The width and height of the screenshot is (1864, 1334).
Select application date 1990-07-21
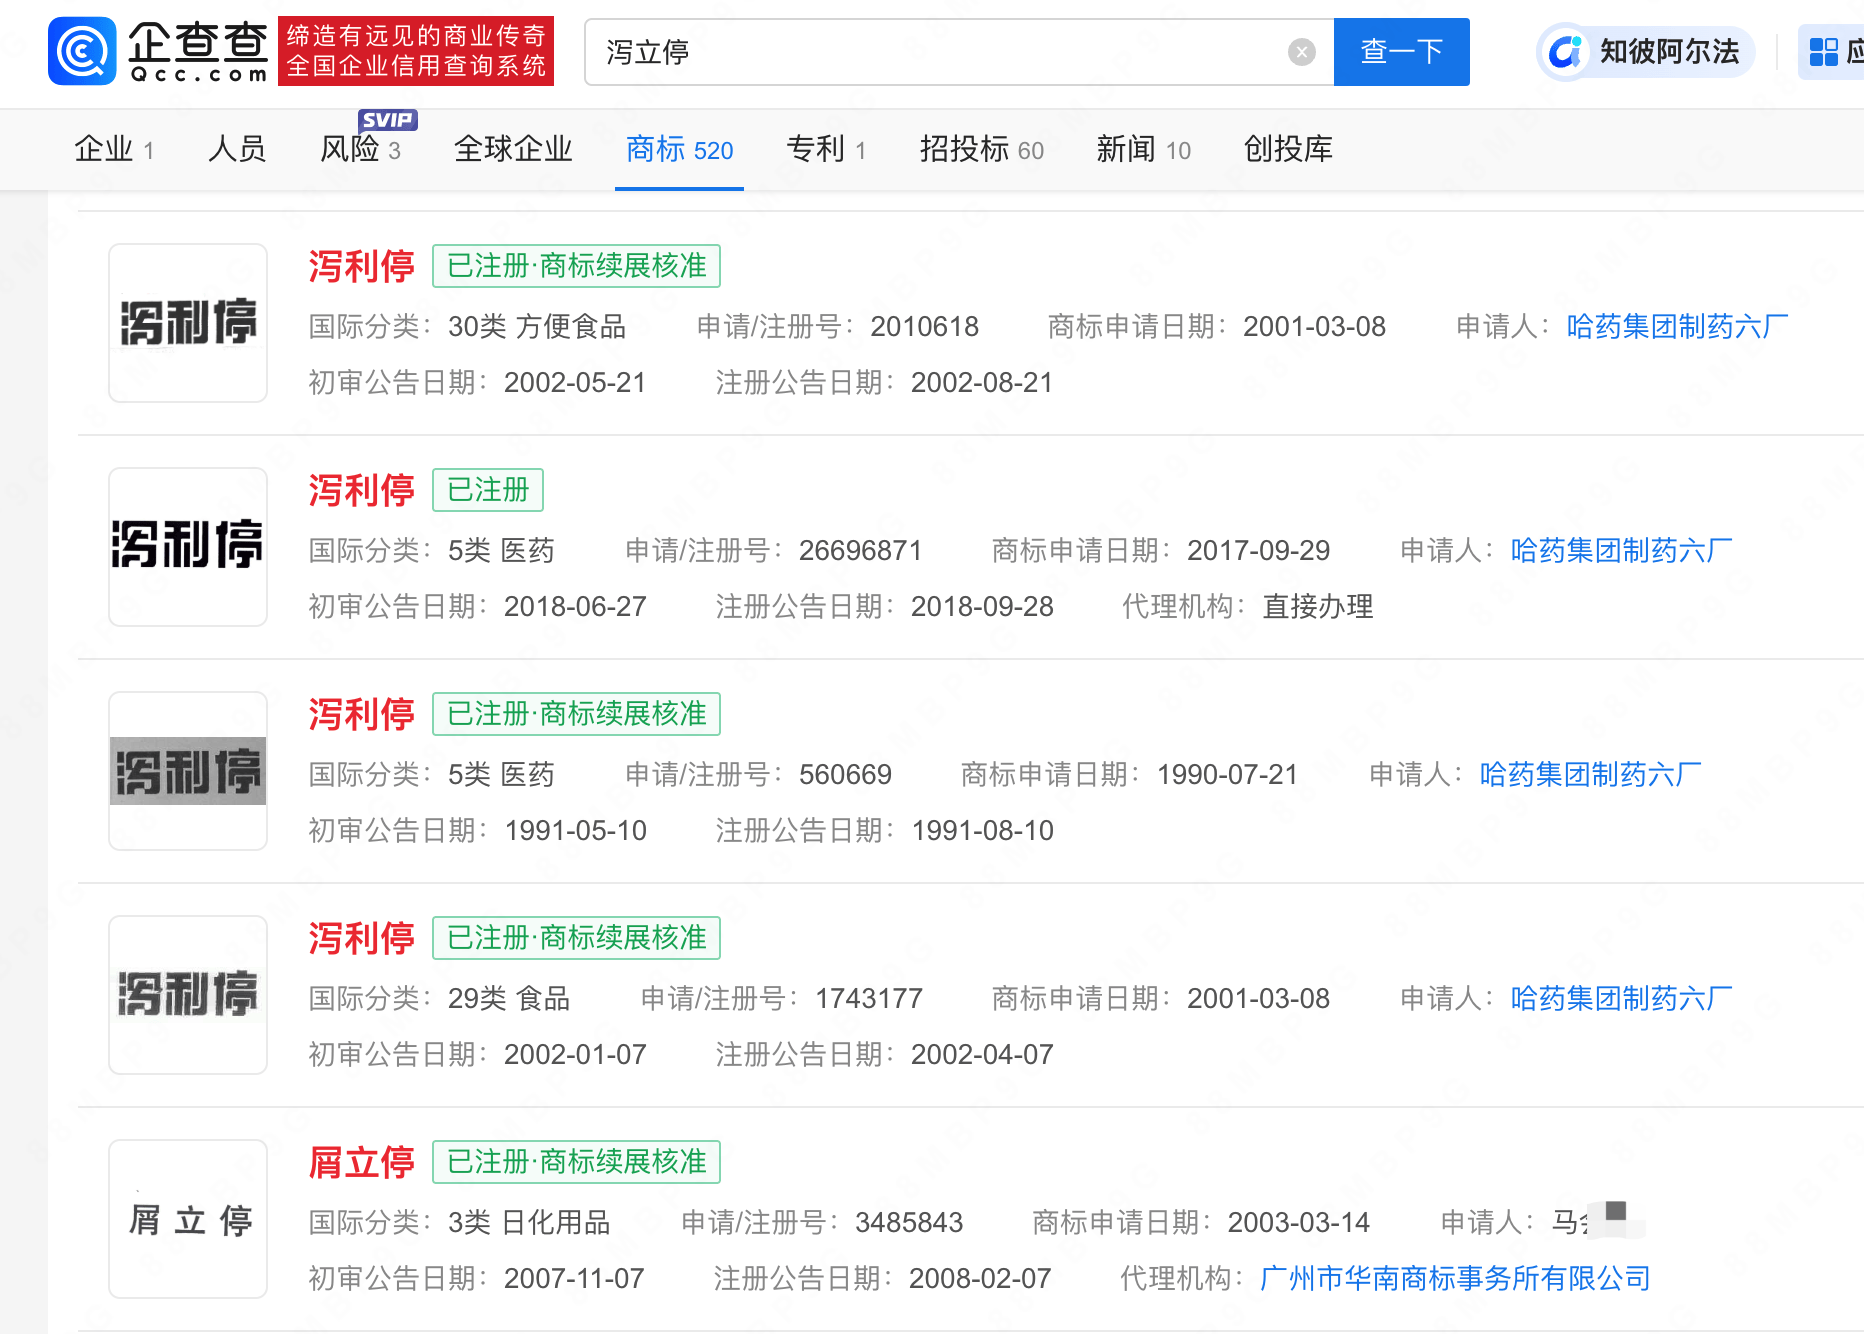[1227, 775]
